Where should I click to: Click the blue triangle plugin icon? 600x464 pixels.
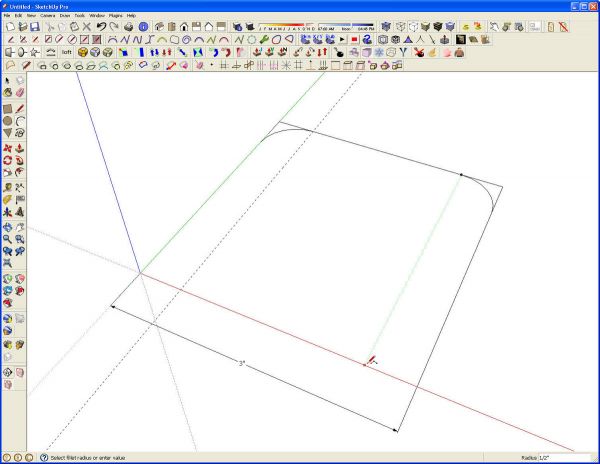(408, 39)
